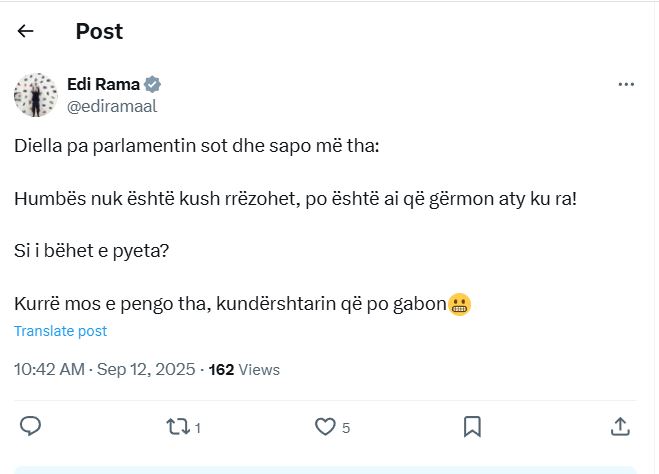Click the grimacing emoji in the post

click(x=460, y=305)
